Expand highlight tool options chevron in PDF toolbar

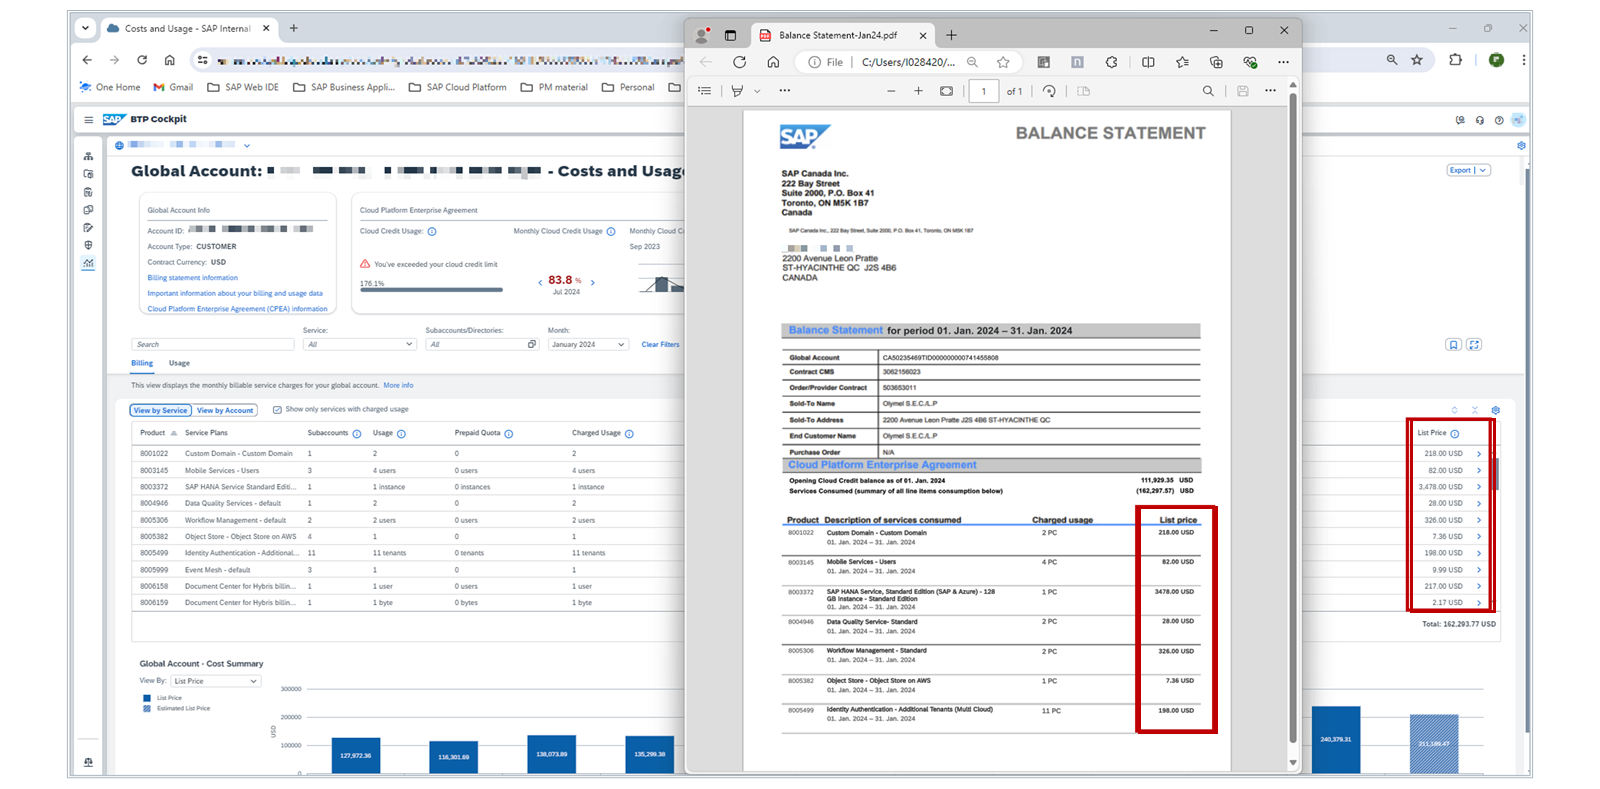coord(757,91)
